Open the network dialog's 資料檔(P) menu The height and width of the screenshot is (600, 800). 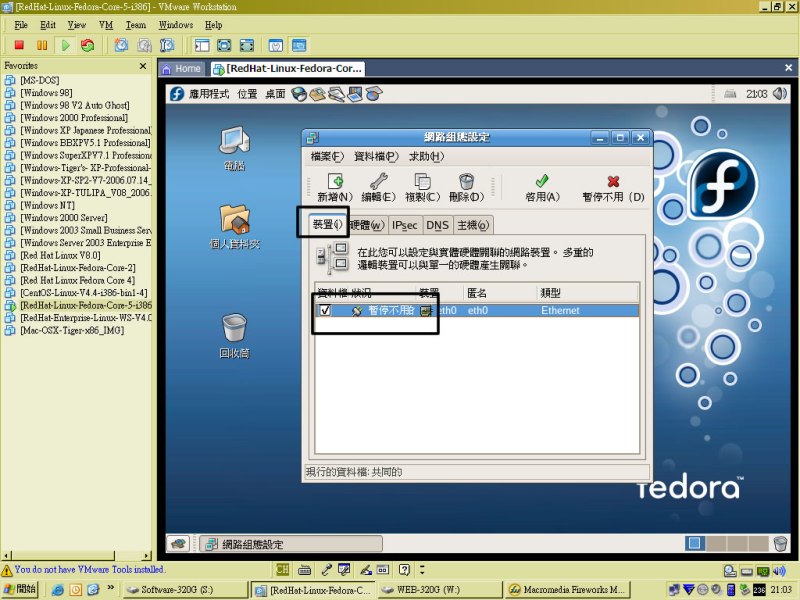[x=376, y=157]
